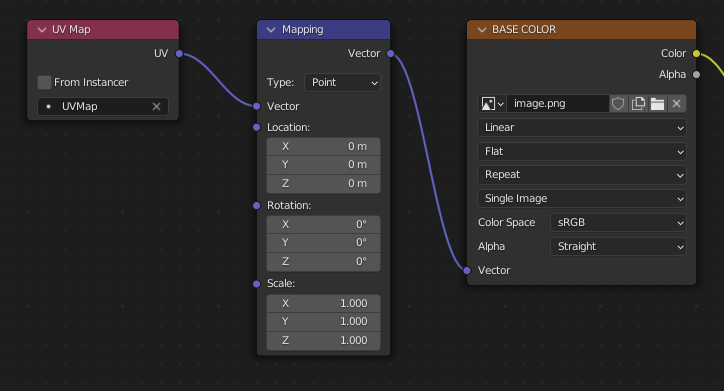Open the Flat projection dropdown
This screenshot has width=724, height=391.
pyautogui.click(x=582, y=151)
